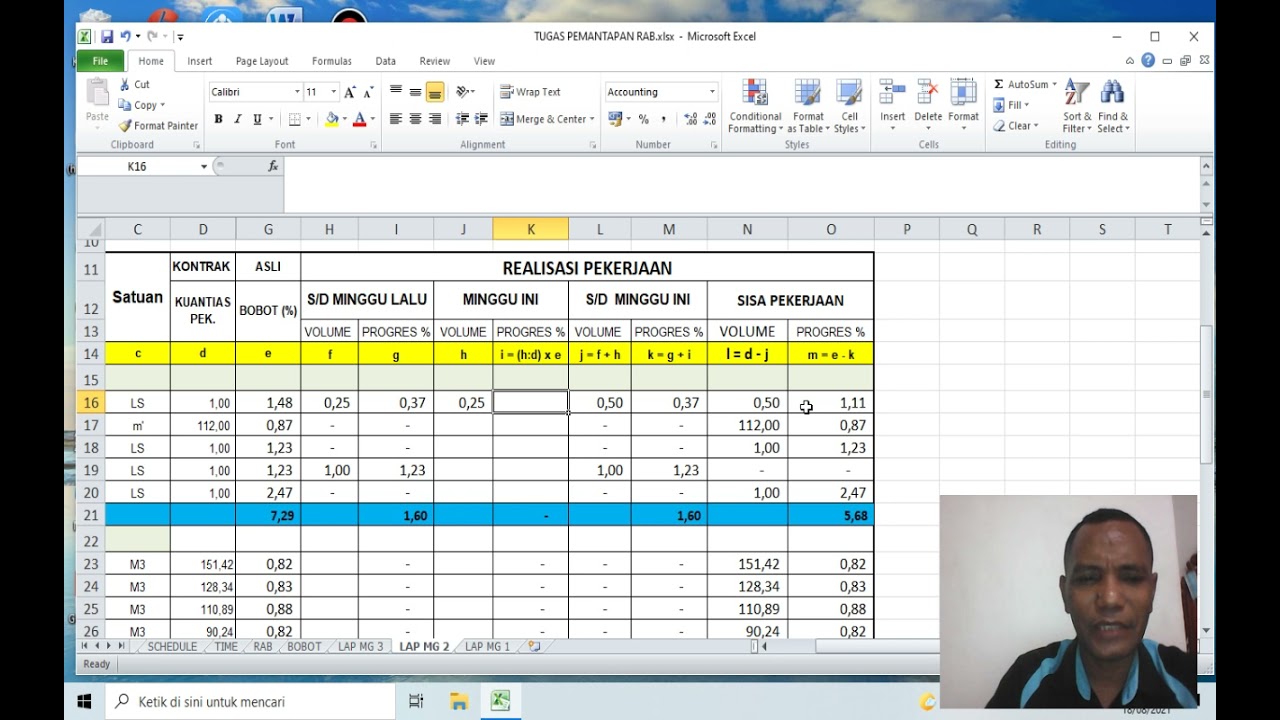1280x720 pixels.
Task: Increase font size with Grow Font icon
Action: [x=350, y=92]
